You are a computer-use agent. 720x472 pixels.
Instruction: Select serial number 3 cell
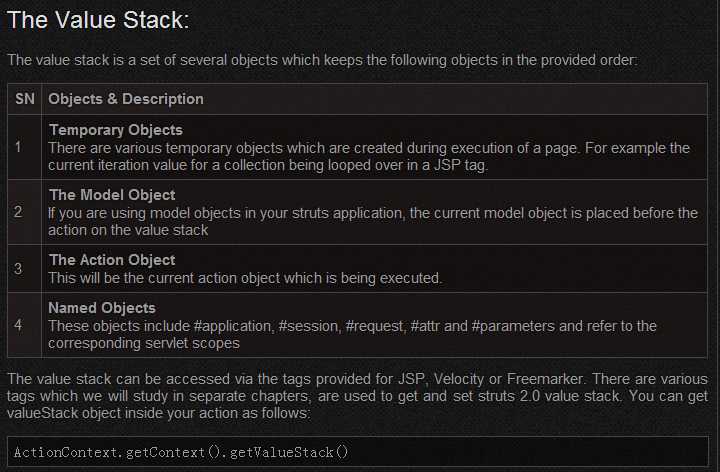pyautogui.click(x=19, y=269)
